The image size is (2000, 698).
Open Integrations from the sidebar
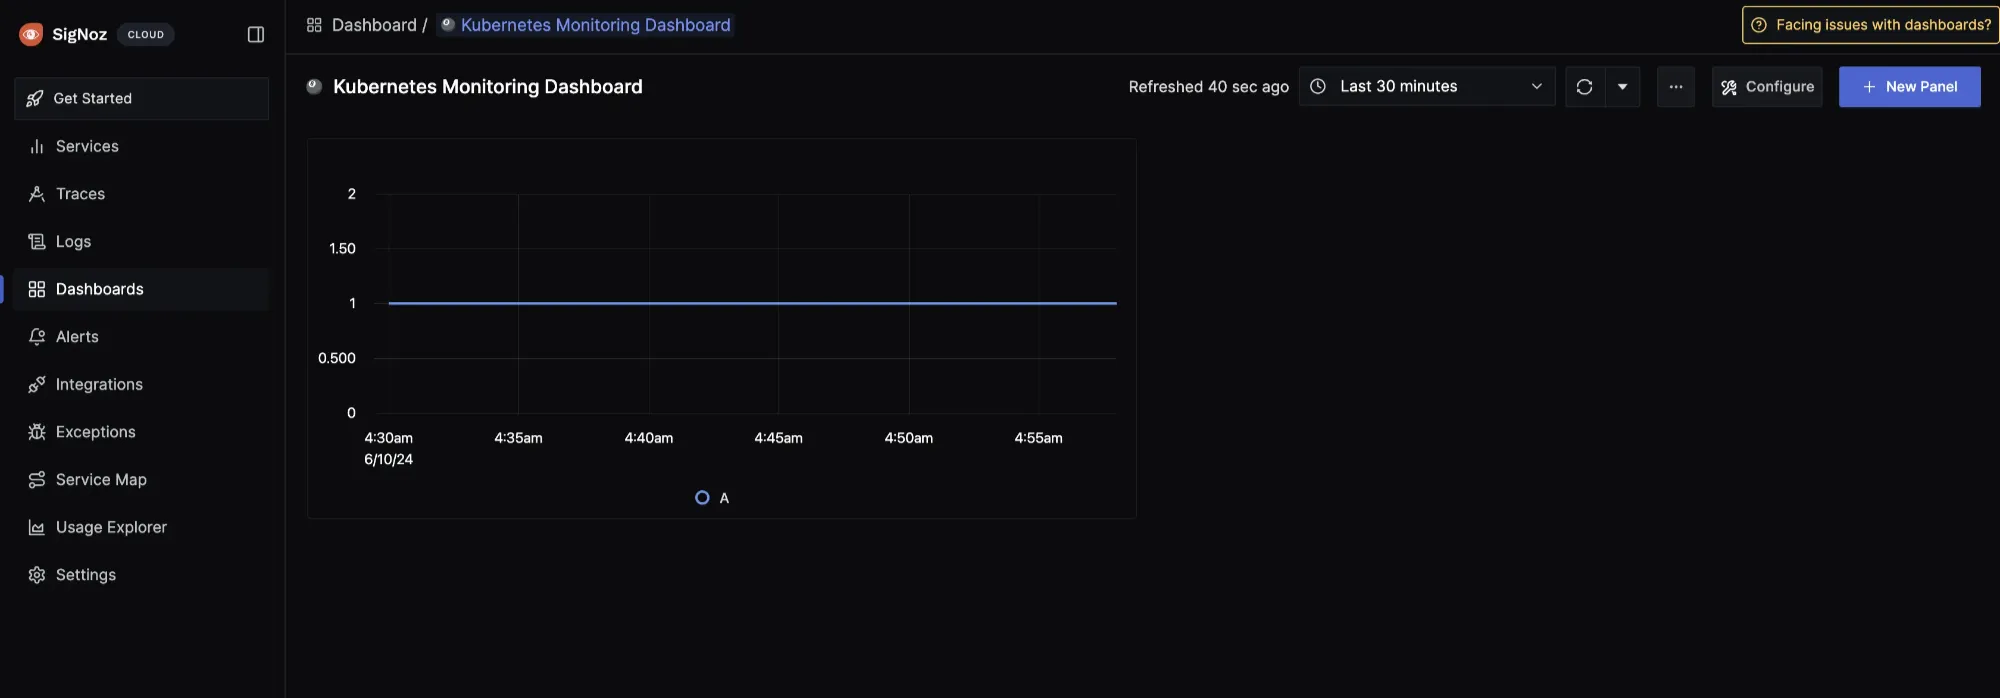pos(142,384)
